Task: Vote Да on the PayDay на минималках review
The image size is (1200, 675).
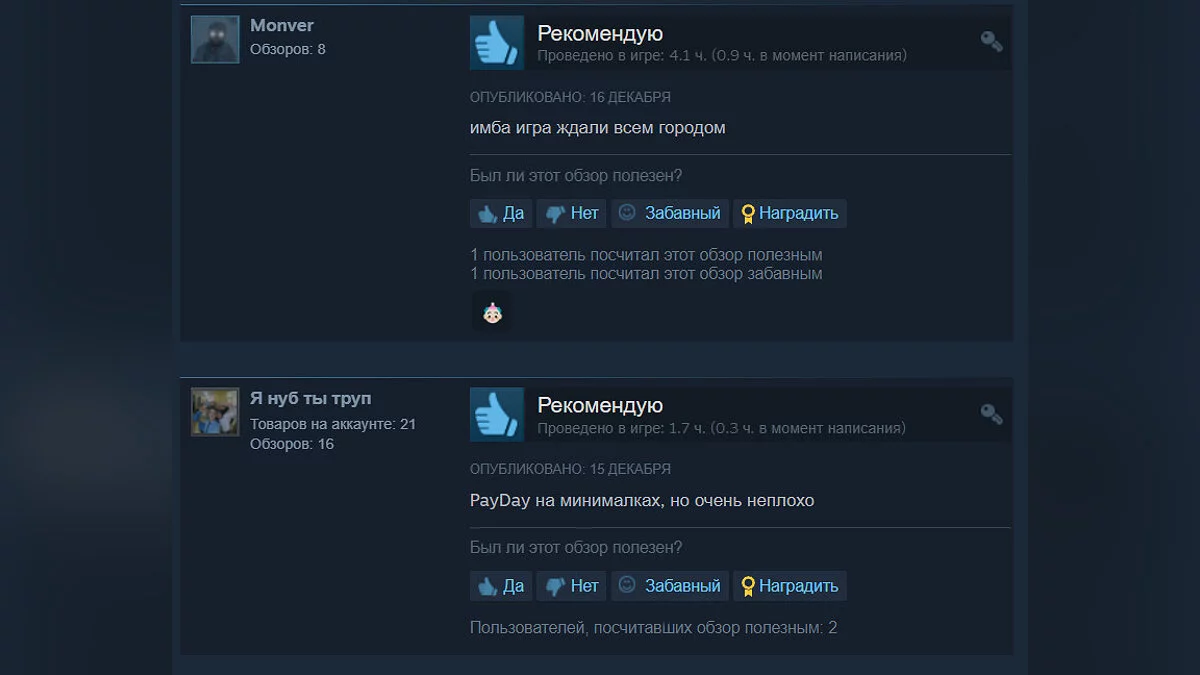Action: pyautogui.click(x=501, y=586)
